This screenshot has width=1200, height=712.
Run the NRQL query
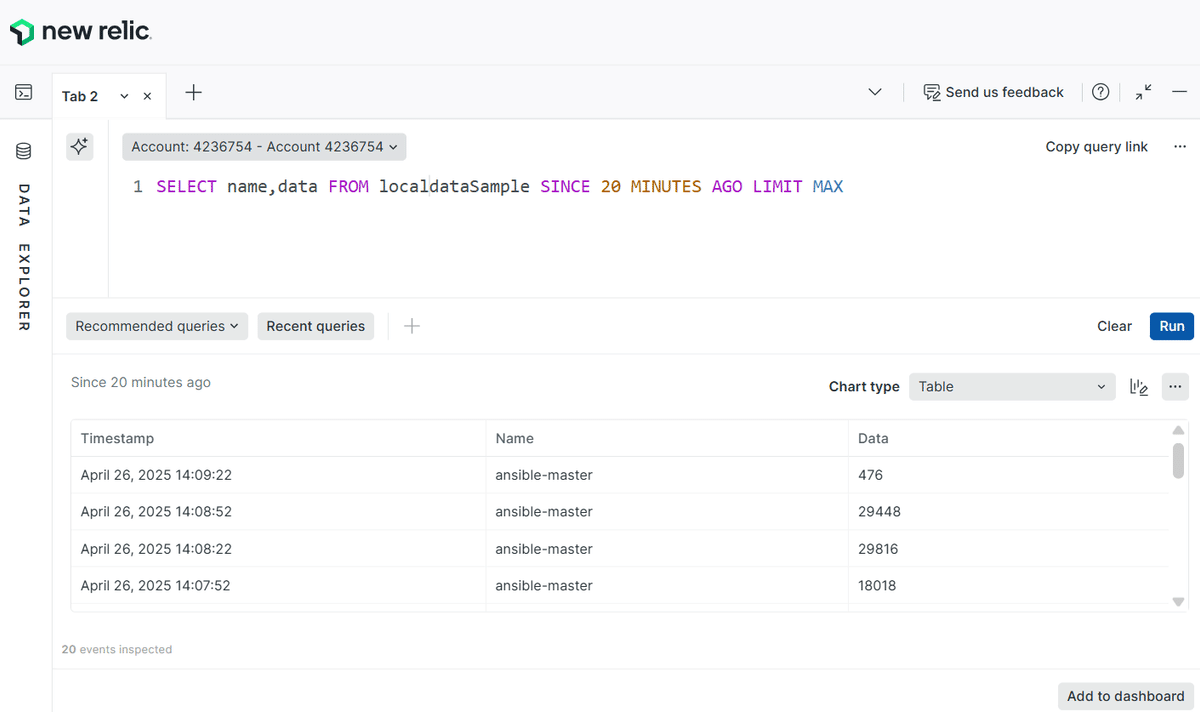1171,326
